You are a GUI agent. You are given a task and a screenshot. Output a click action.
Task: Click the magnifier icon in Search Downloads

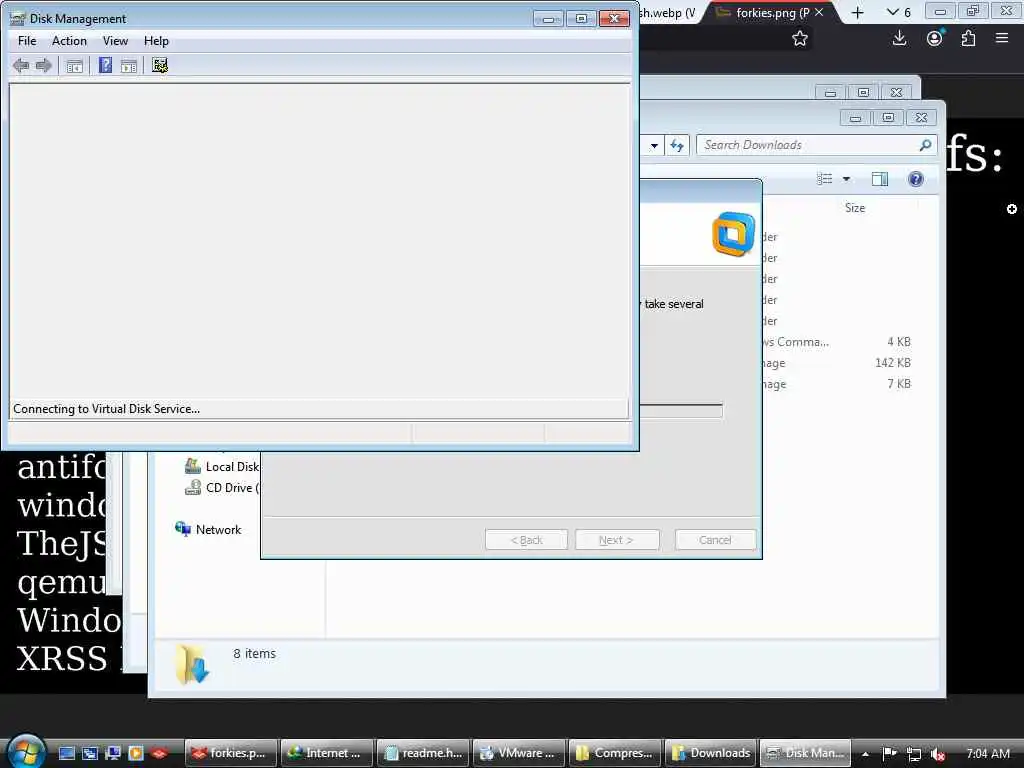tap(925, 145)
